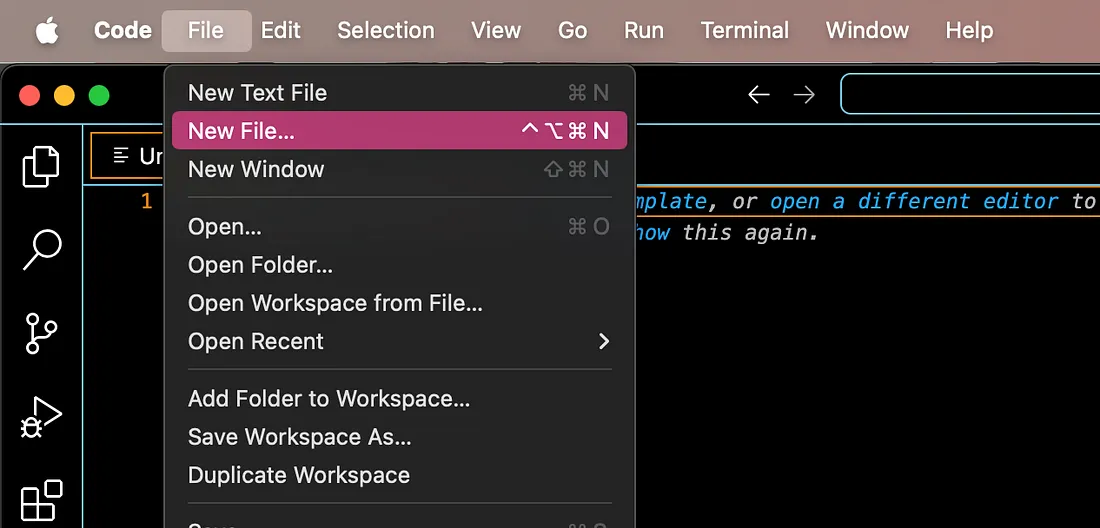The height and width of the screenshot is (528, 1100).
Task: Open the Run menu
Action: pyautogui.click(x=644, y=31)
